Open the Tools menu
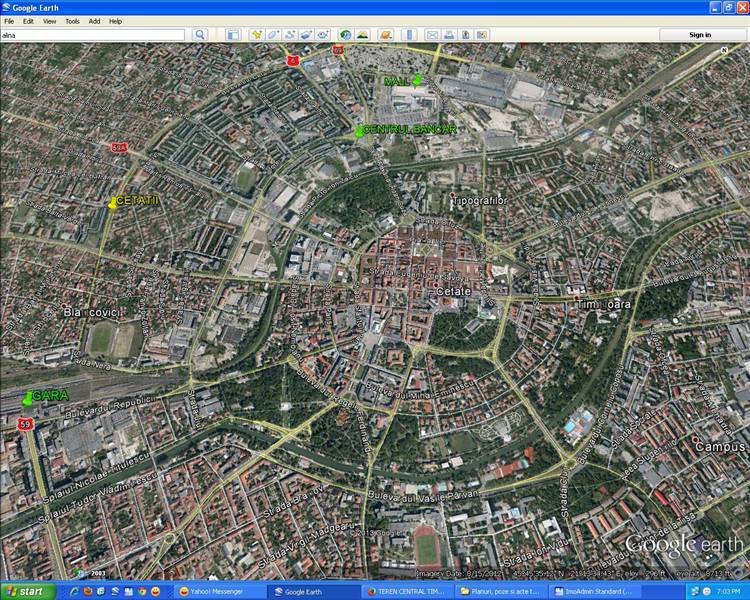The image size is (750, 600). click(72, 21)
